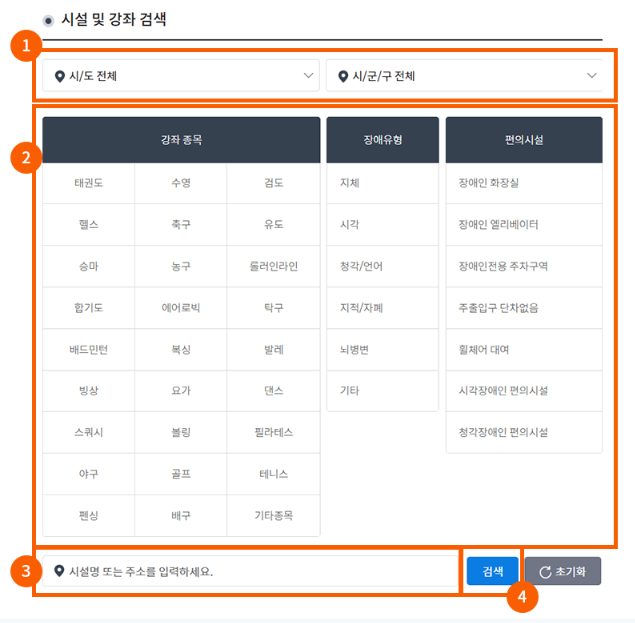Image resolution: width=635 pixels, height=623 pixels.
Task: Tap the 골프 course cell
Action: (x=181, y=474)
